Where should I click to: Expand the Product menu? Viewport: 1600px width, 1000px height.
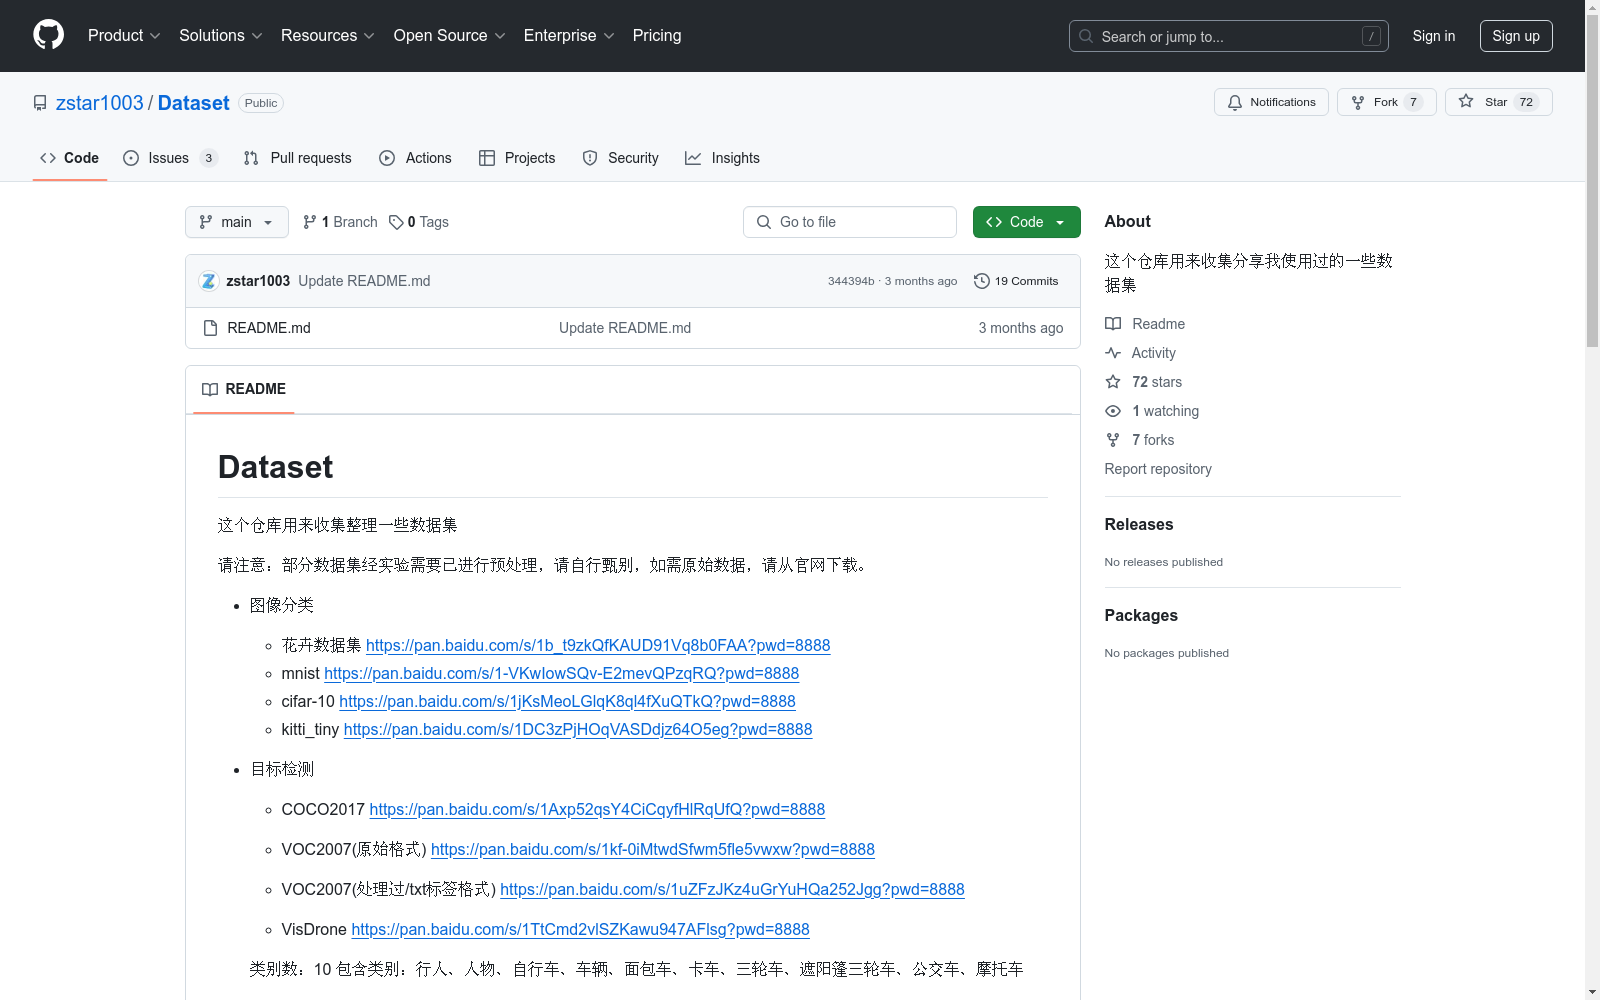click(124, 36)
